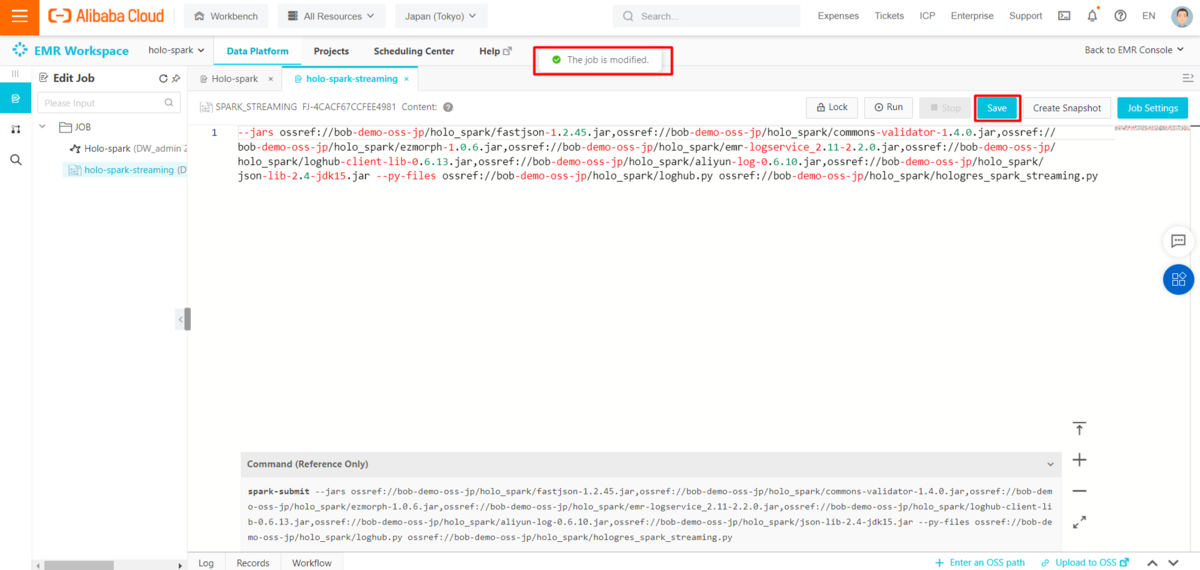This screenshot has height=570, width=1200.
Task: Focus the top Search field
Action: 706,16
